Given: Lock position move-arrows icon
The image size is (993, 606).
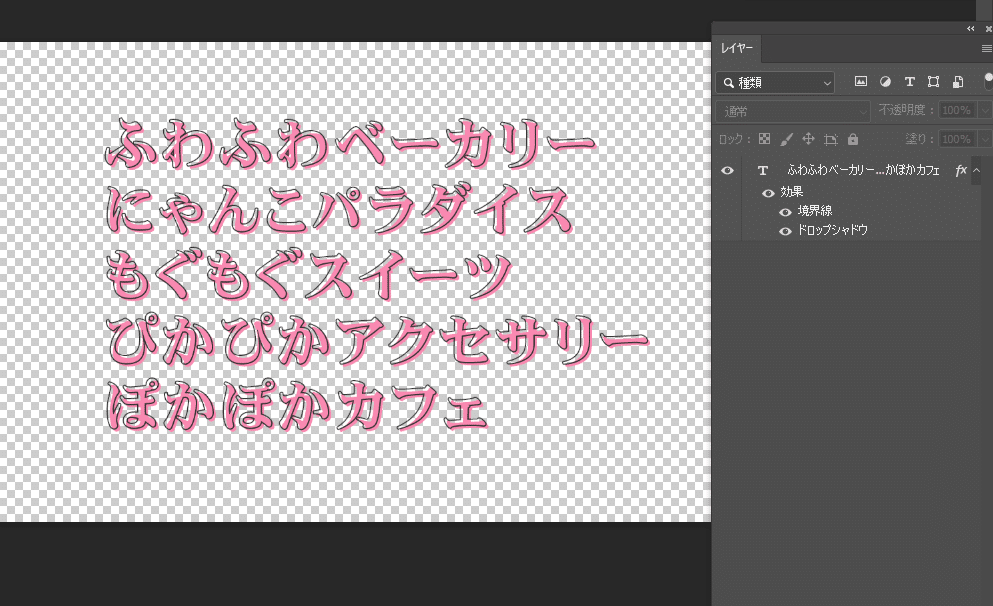Looking at the screenshot, I should (x=808, y=139).
